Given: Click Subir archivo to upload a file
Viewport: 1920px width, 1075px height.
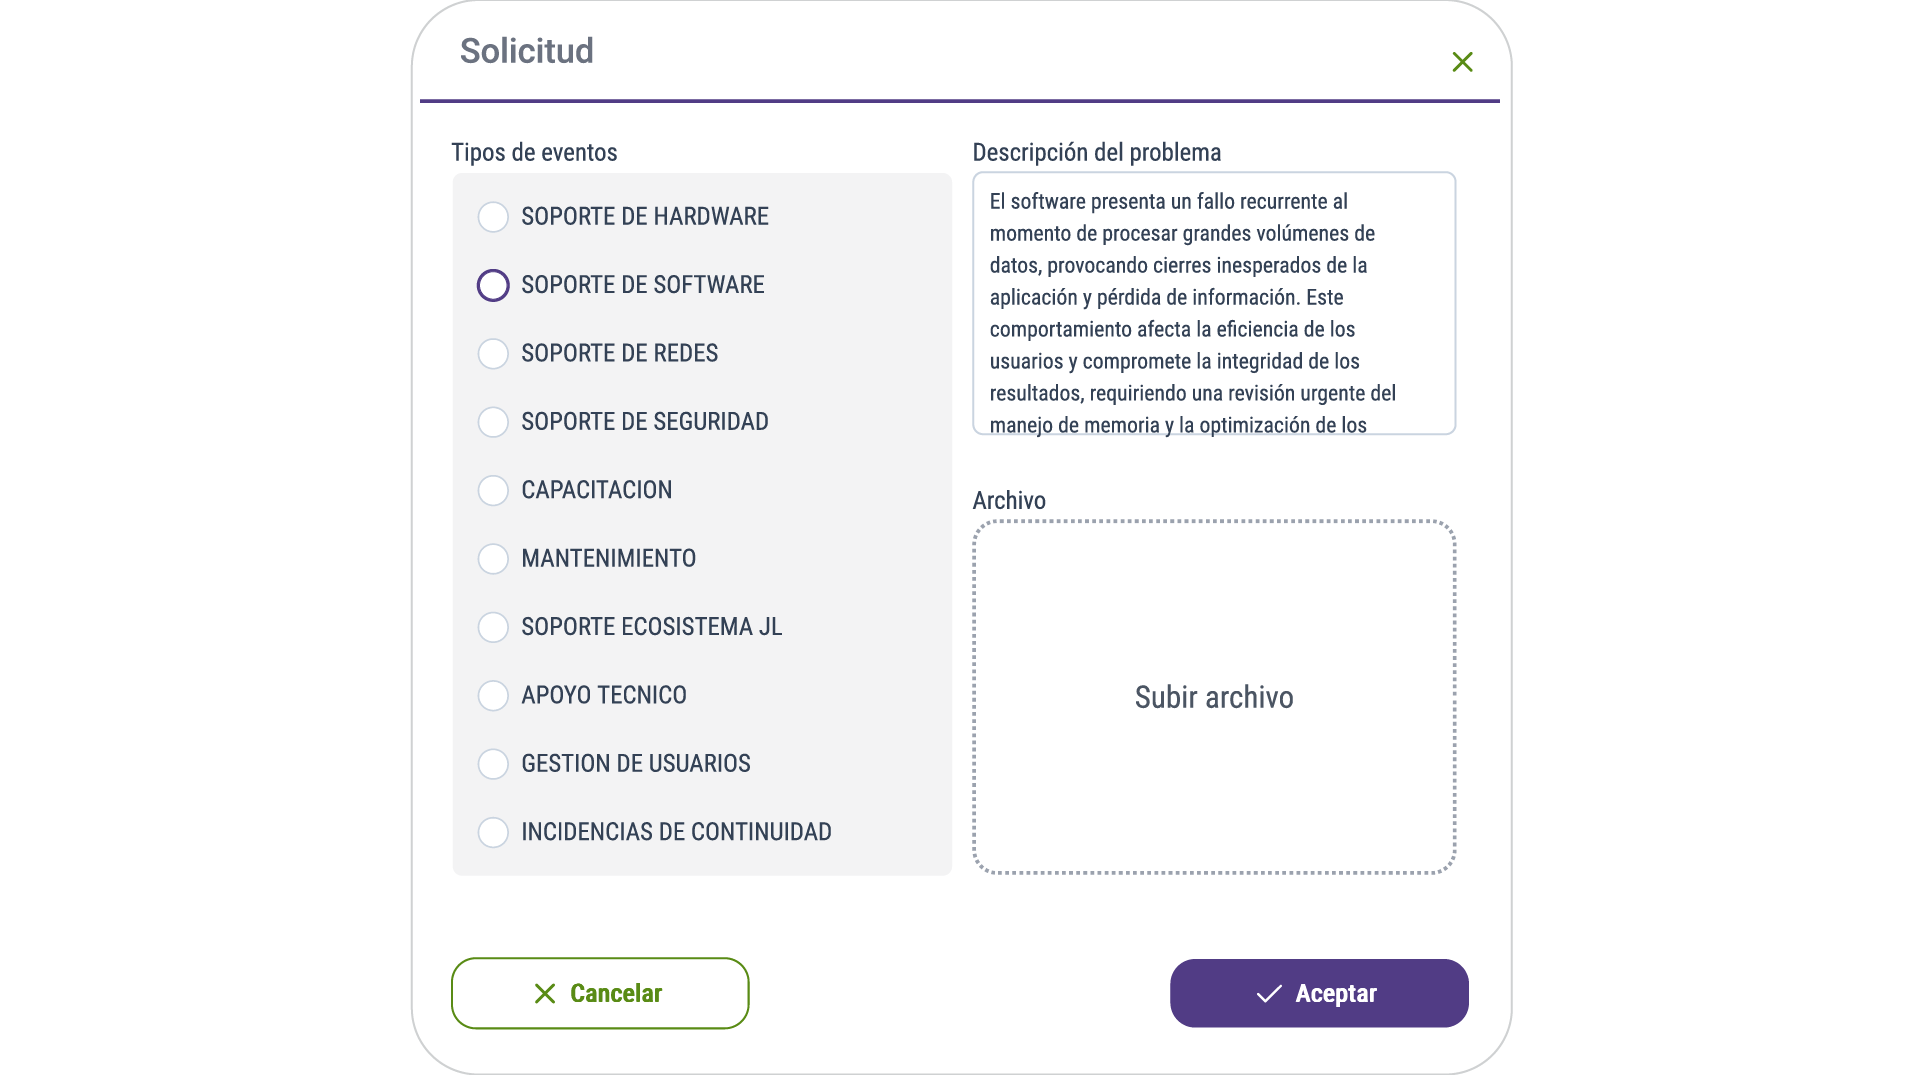Looking at the screenshot, I should tap(1214, 698).
